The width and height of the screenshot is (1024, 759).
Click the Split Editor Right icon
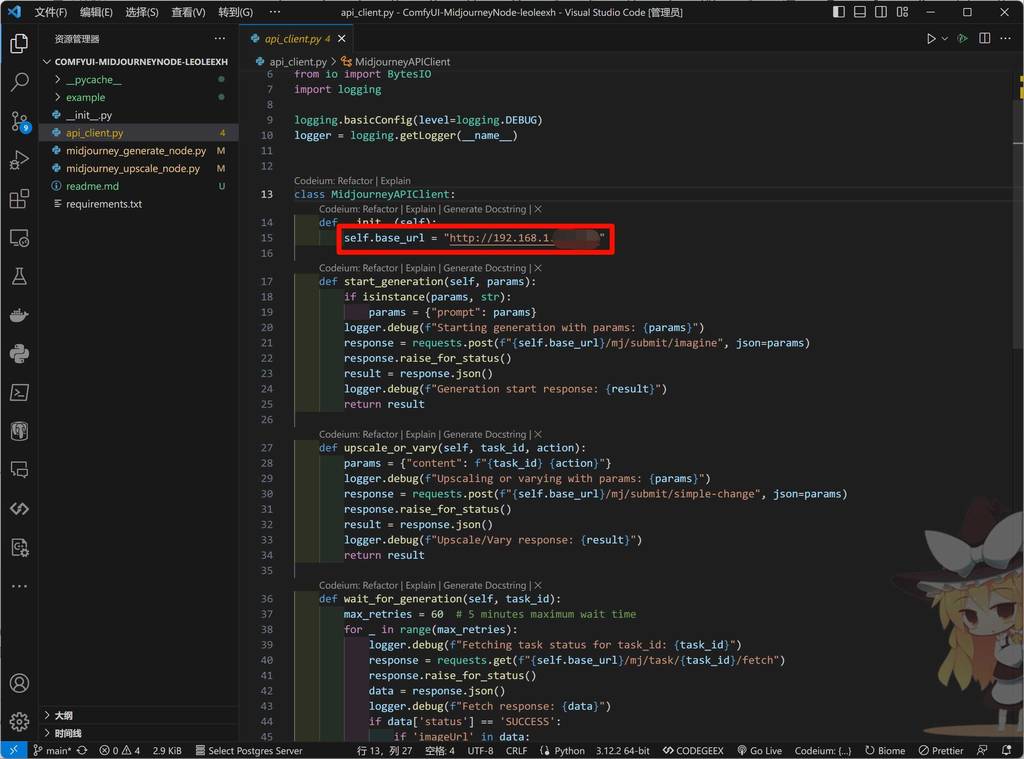point(984,39)
